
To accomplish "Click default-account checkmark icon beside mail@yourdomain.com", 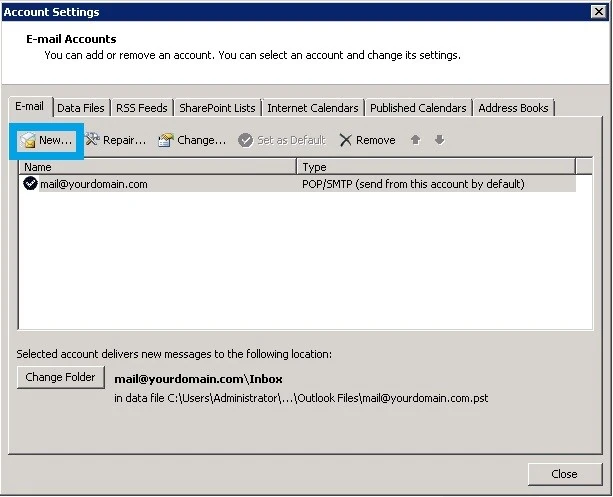I will click(x=30, y=183).
